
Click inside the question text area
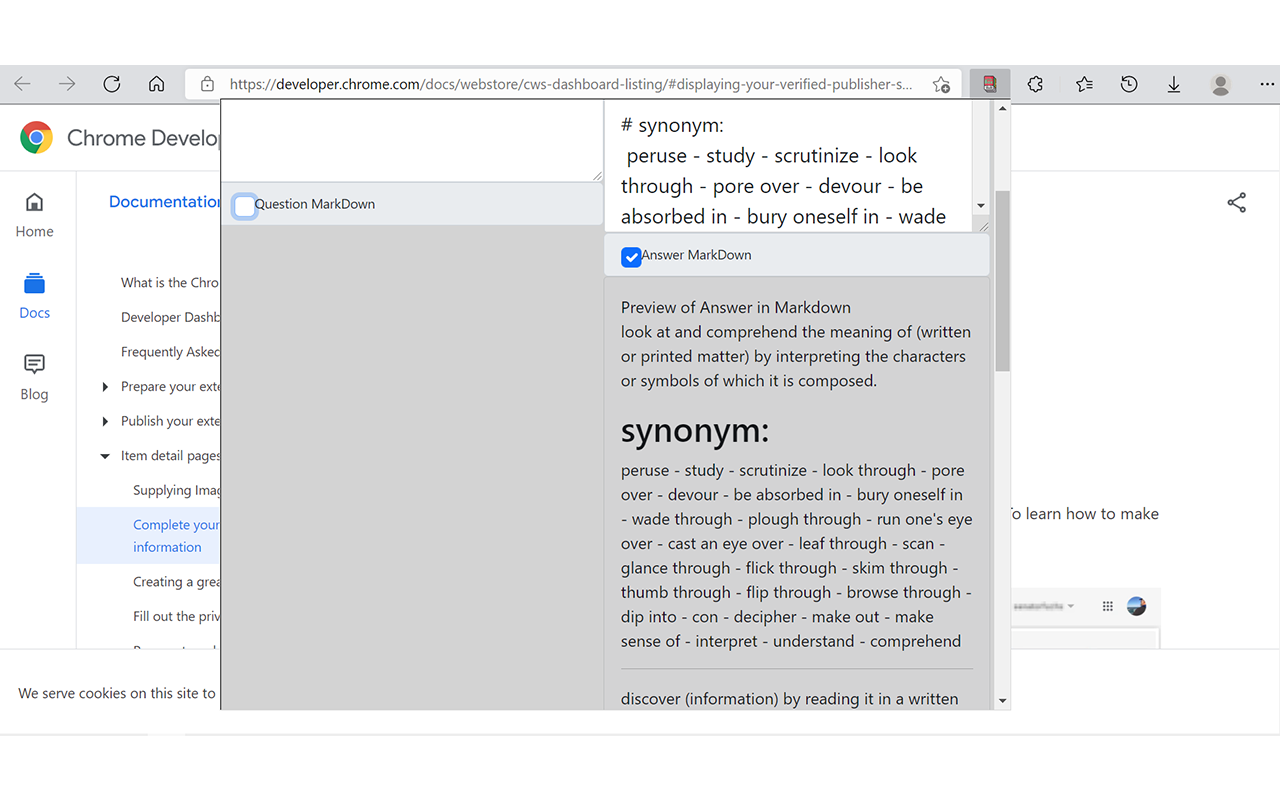click(x=412, y=140)
